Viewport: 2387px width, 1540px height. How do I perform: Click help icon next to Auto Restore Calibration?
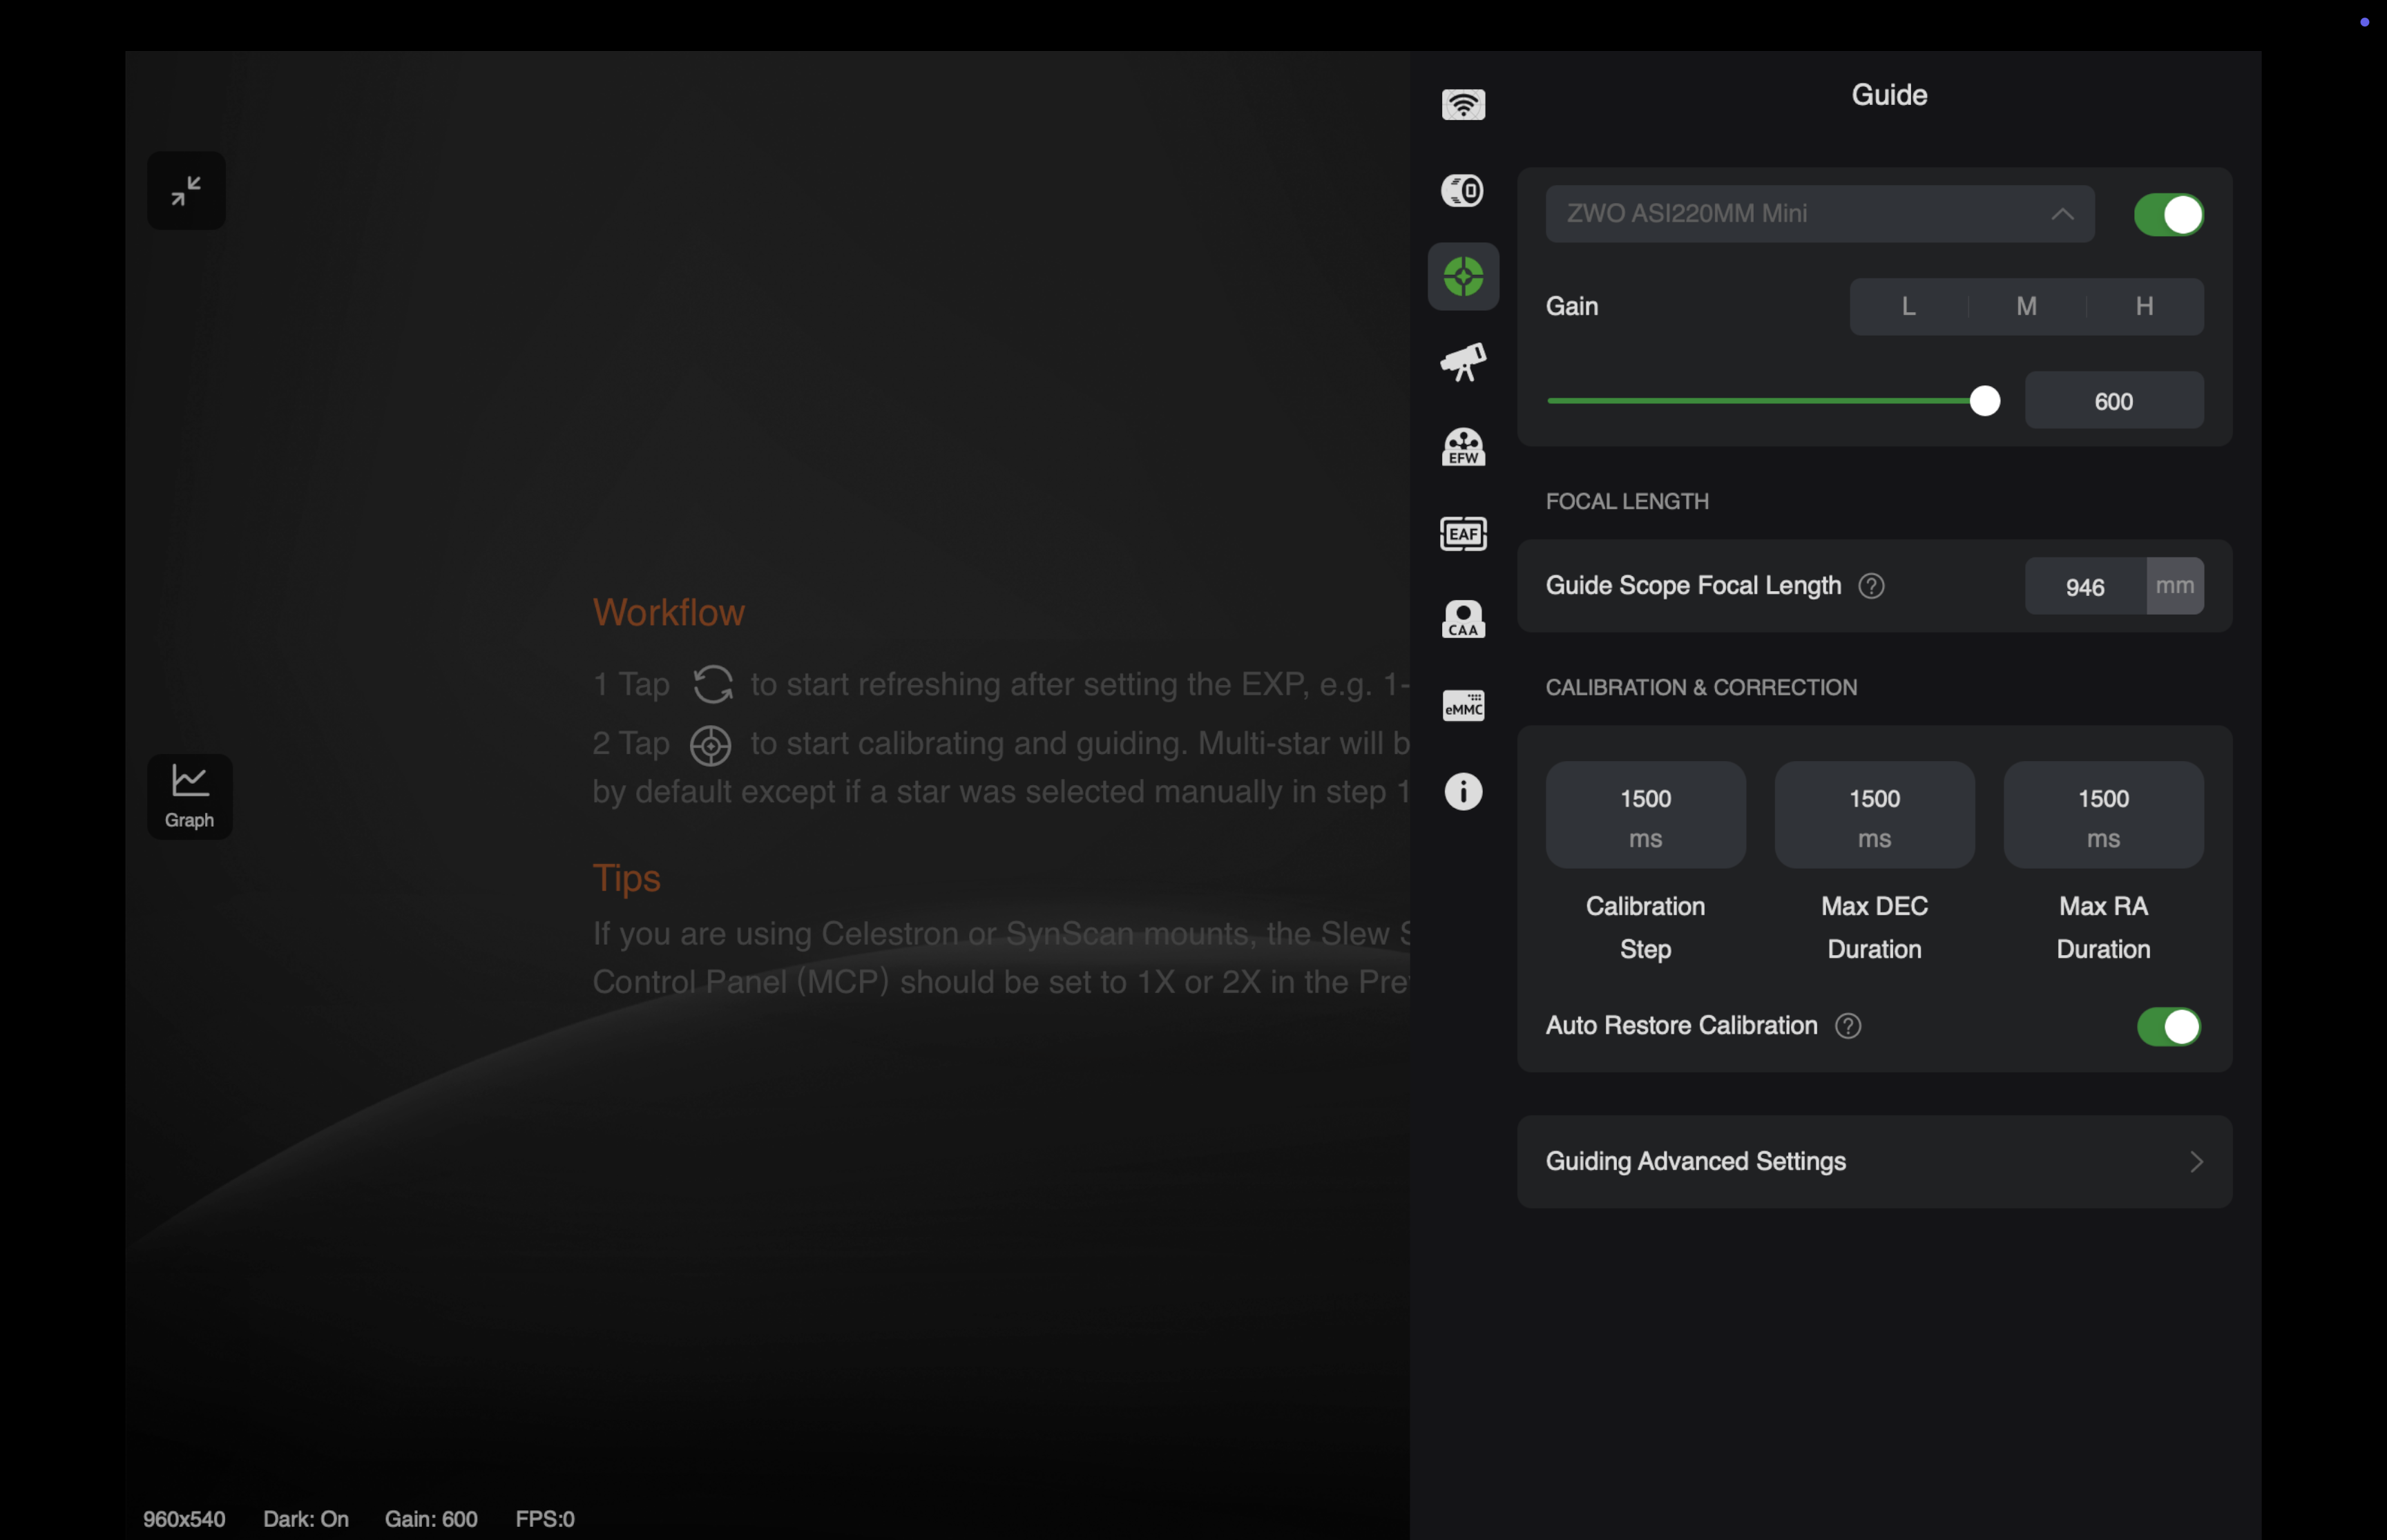(1848, 1026)
